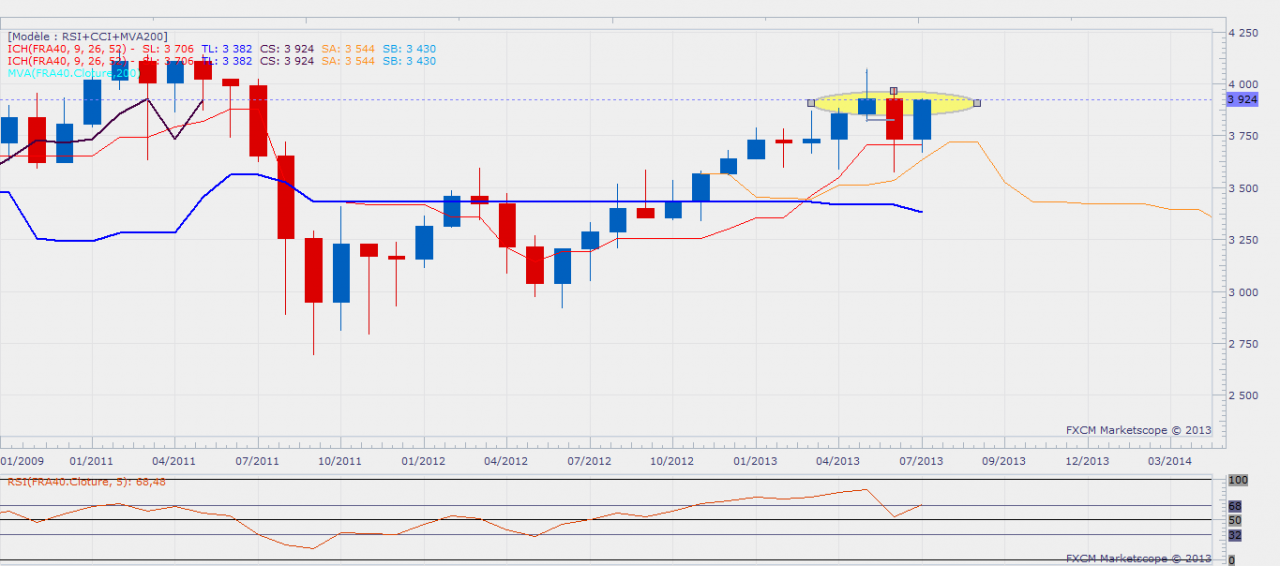Click the 4 250 price axis label

click(1244, 32)
